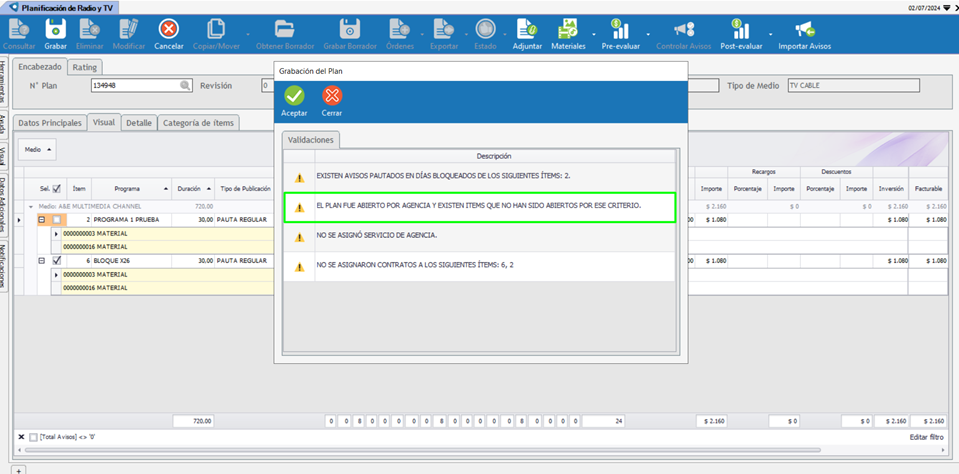Viewport: 959px width, 474px height.
Task: Click the Cancelar toolbar icon
Action: click(169, 29)
